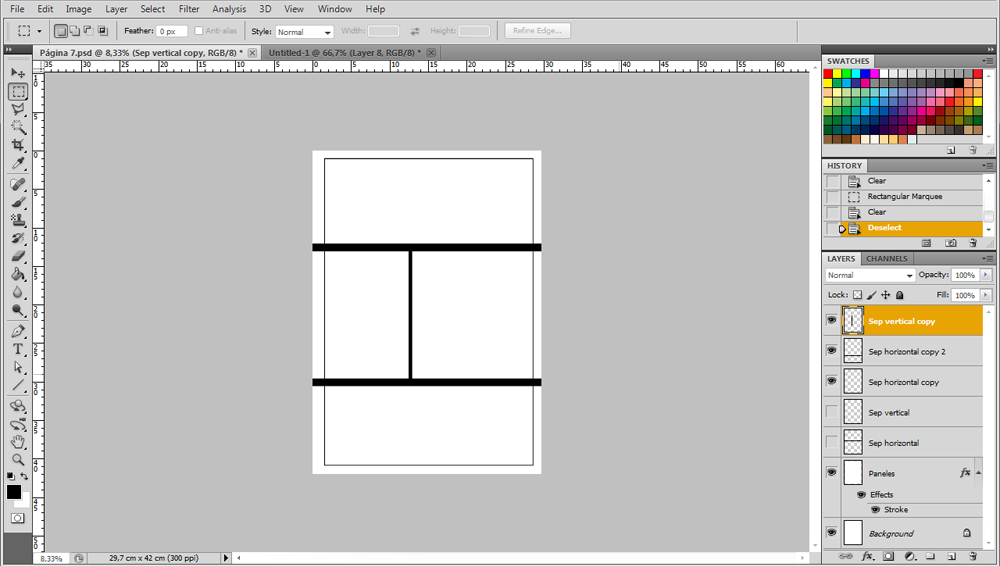Select the Crop tool
The width and height of the screenshot is (1000, 566).
[18, 146]
